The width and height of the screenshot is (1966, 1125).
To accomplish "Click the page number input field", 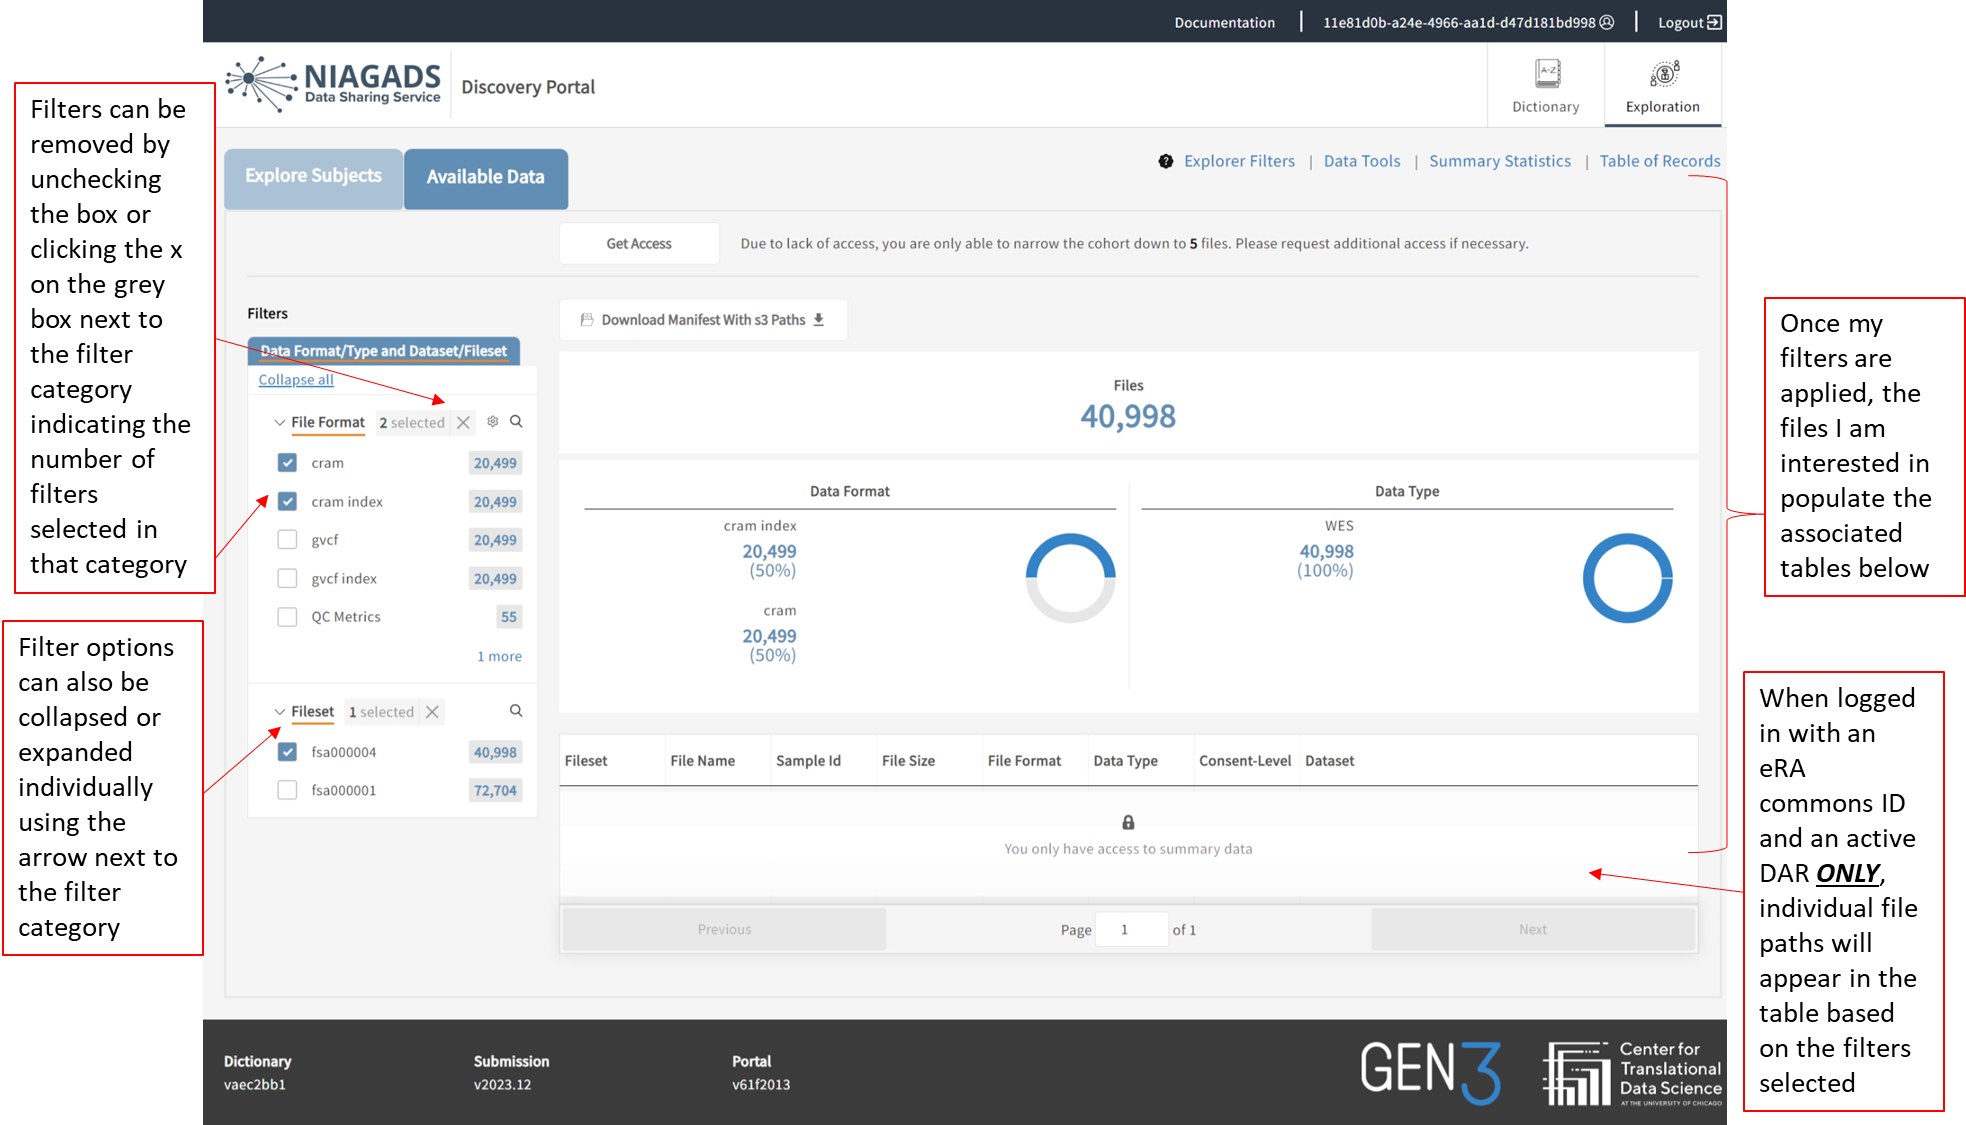I will 1131,929.
